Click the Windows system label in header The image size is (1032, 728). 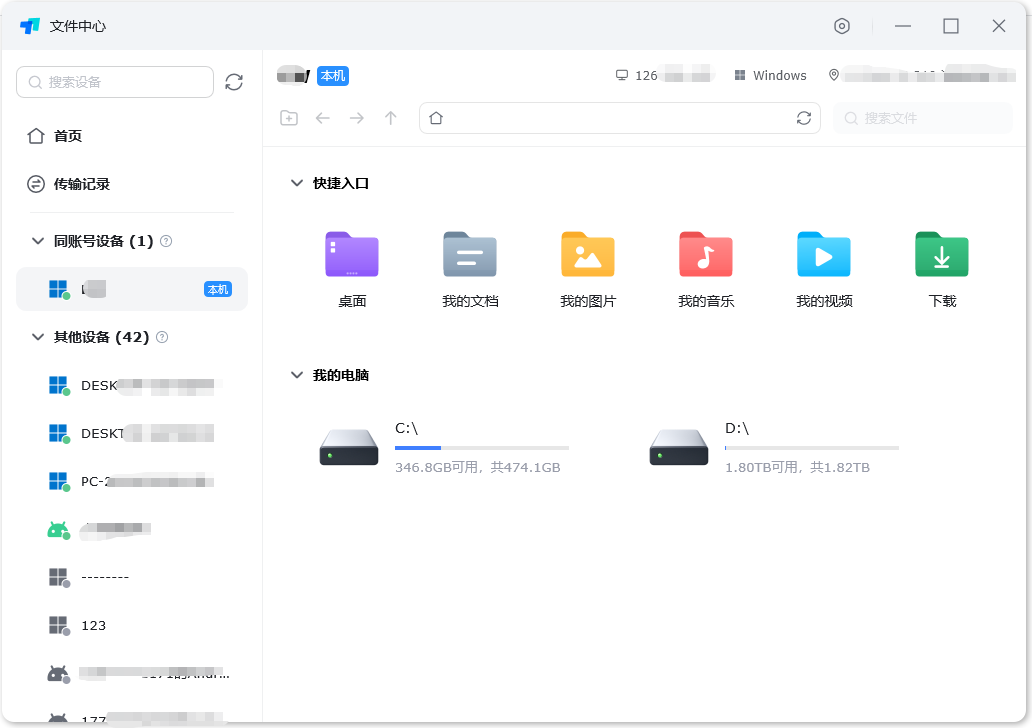click(779, 76)
